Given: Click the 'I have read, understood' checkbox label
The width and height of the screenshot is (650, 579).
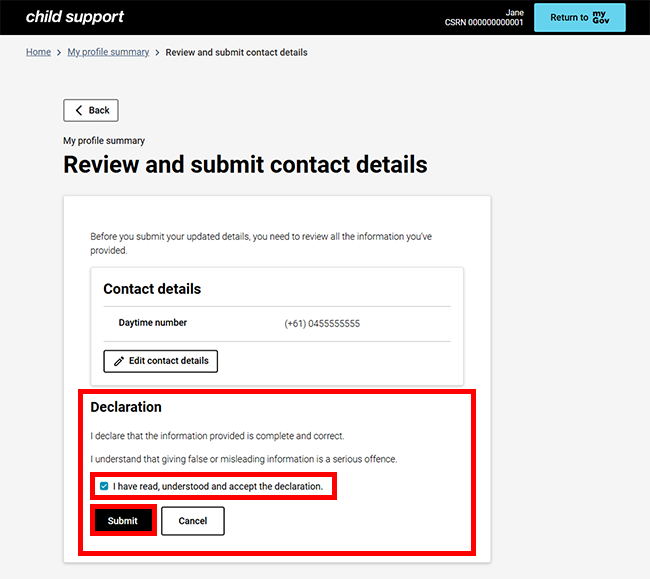Looking at the screenshot, I should (217, 487).
